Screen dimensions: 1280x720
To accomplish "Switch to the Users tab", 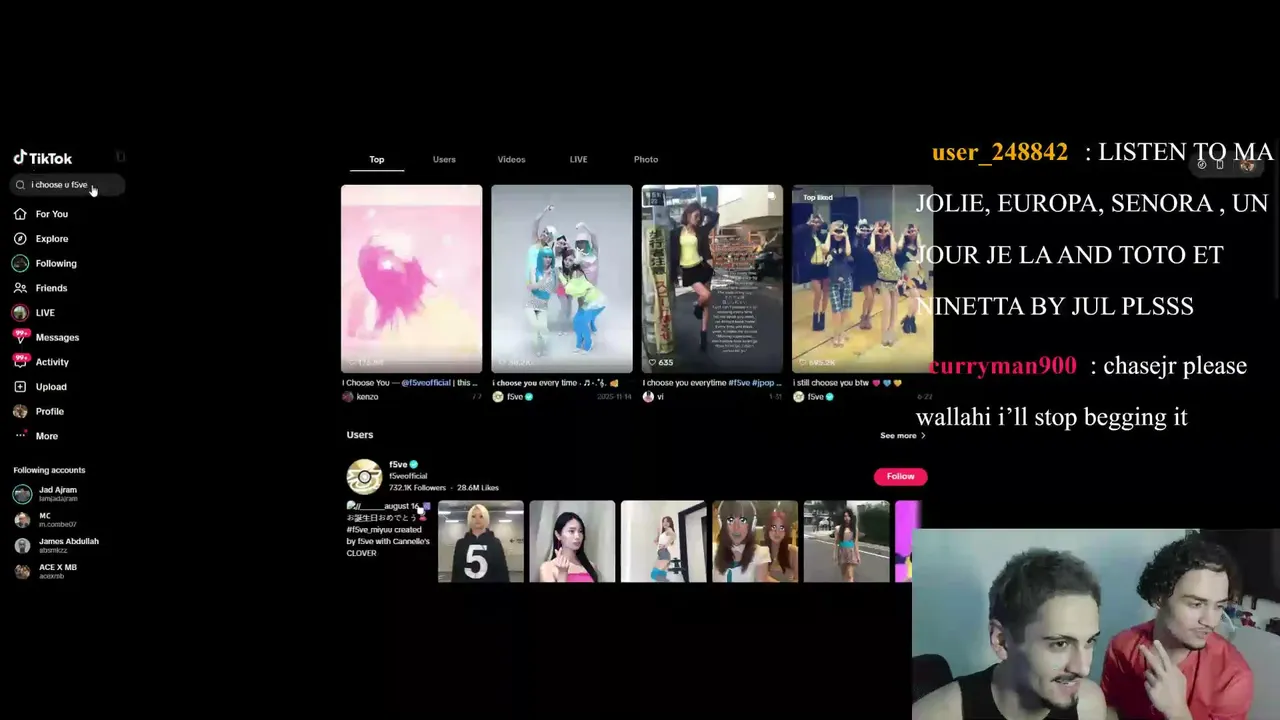I will [x=444, y=160].
